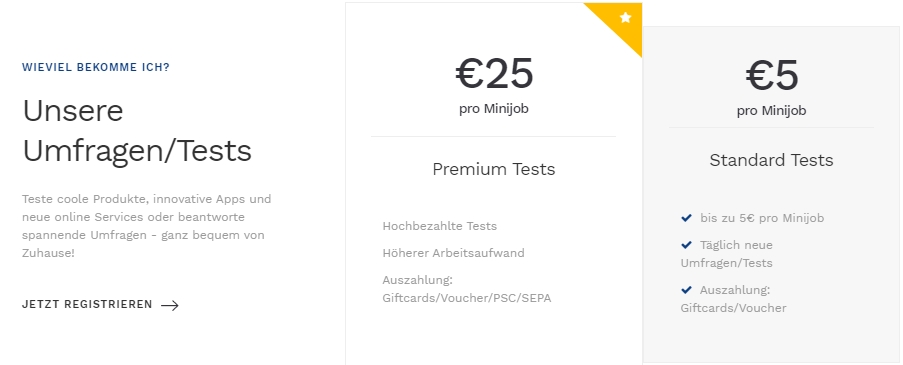
Task: Click the €5 price text
Action: point(772,75)
